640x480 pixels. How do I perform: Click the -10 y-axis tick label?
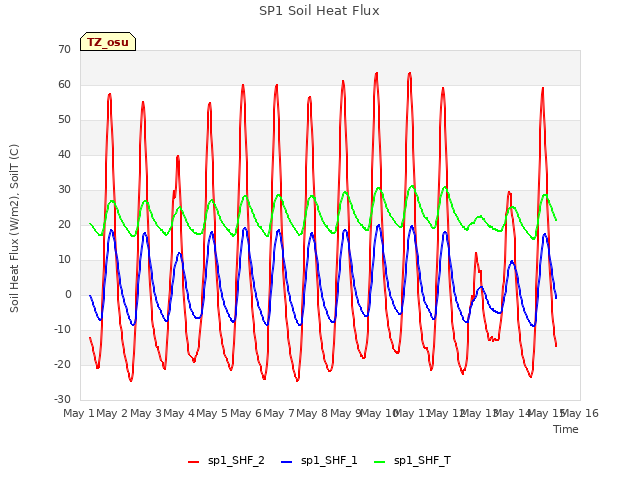(x=62, y=329)
